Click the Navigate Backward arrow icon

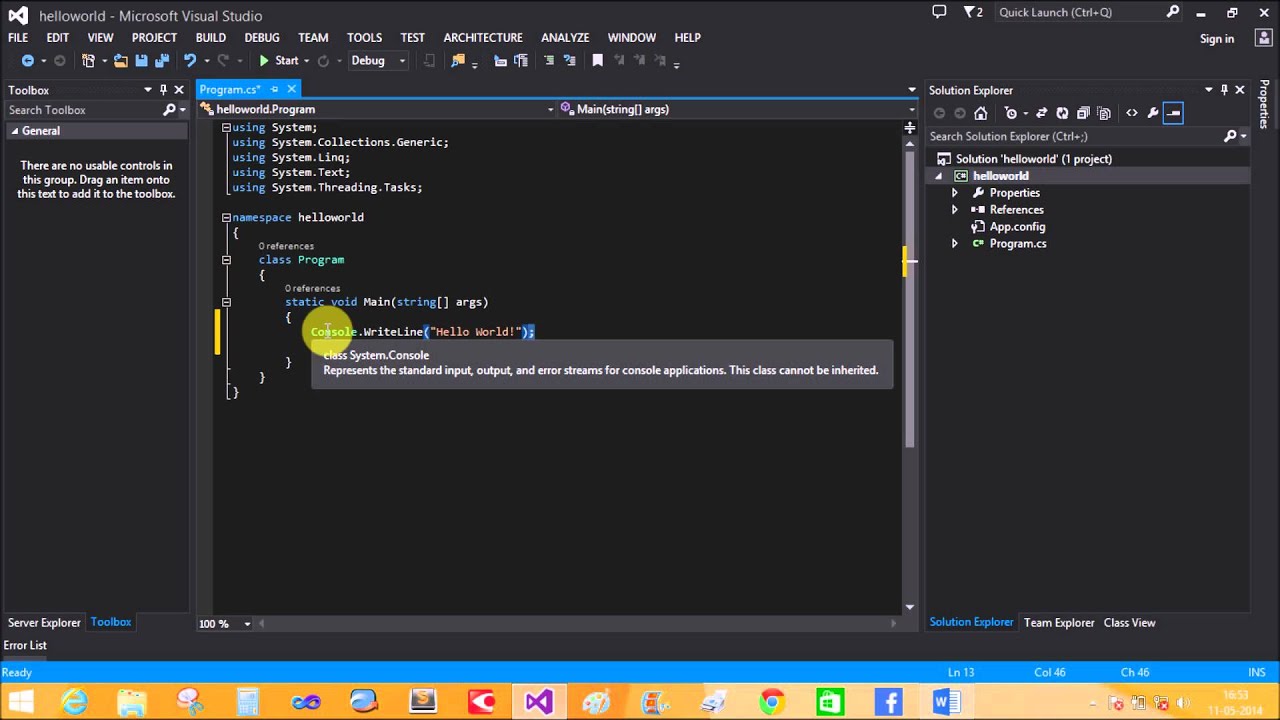tap(28, 61)
